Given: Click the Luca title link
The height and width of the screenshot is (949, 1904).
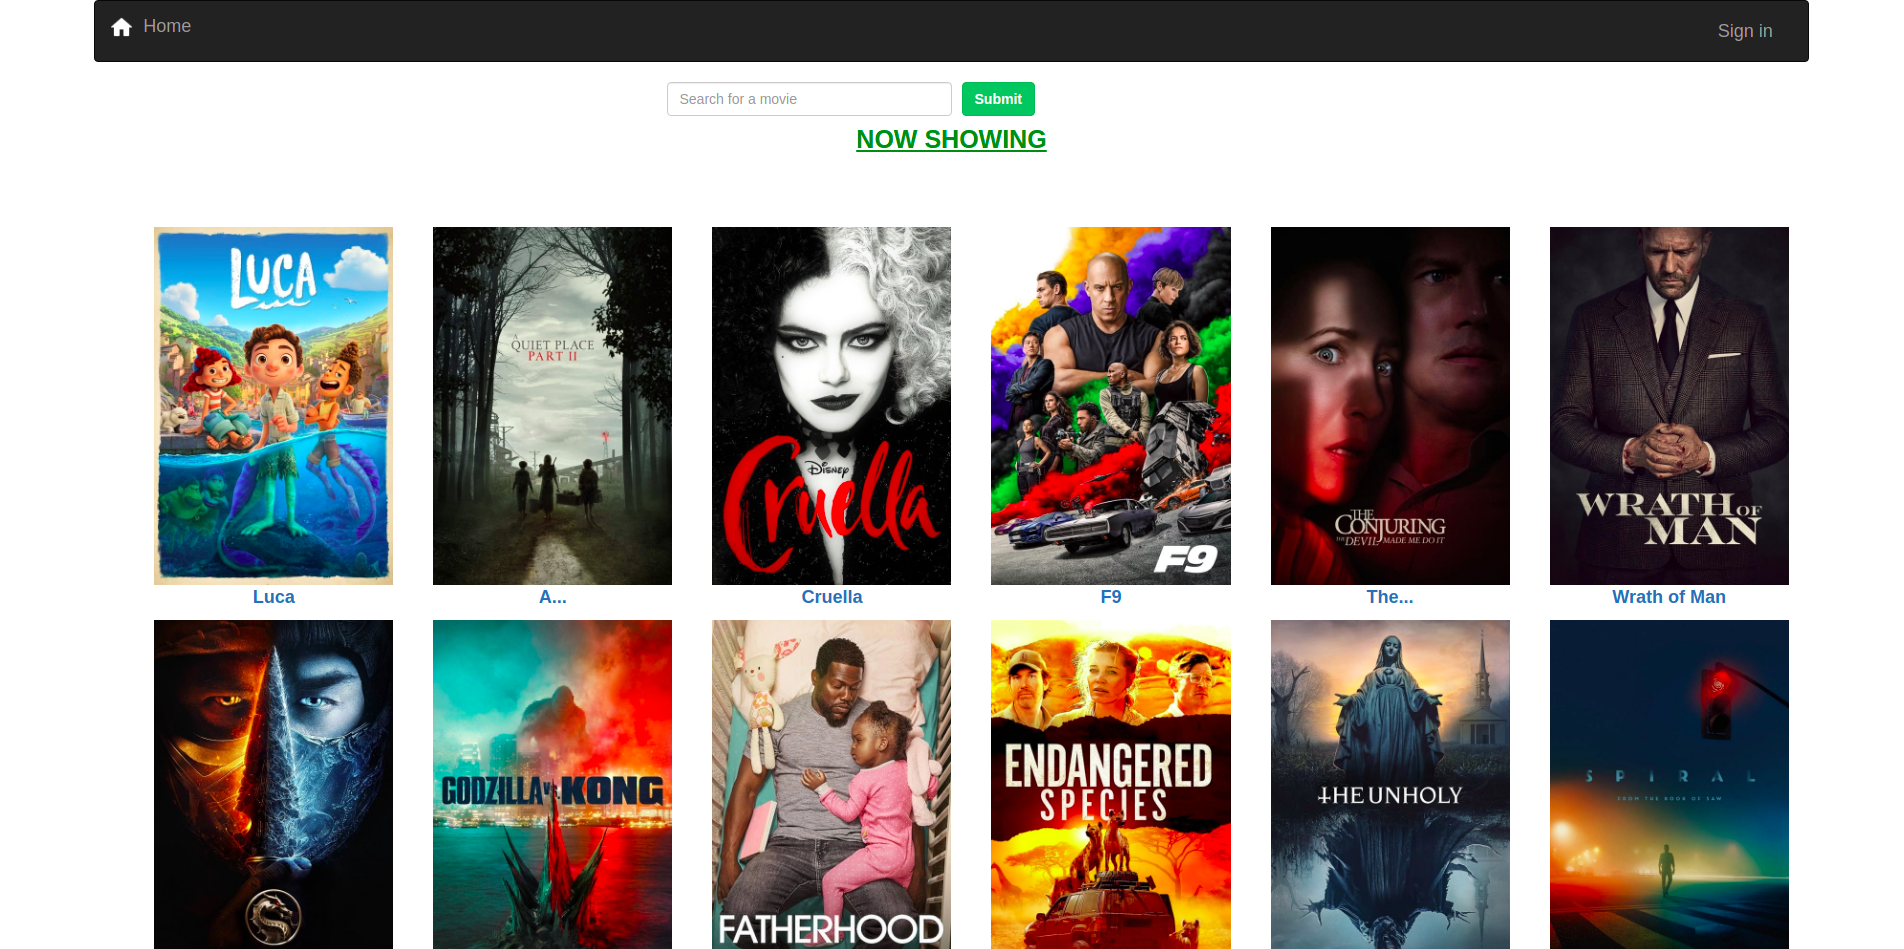Looking at the screenshot, I should tap(273, 597).
